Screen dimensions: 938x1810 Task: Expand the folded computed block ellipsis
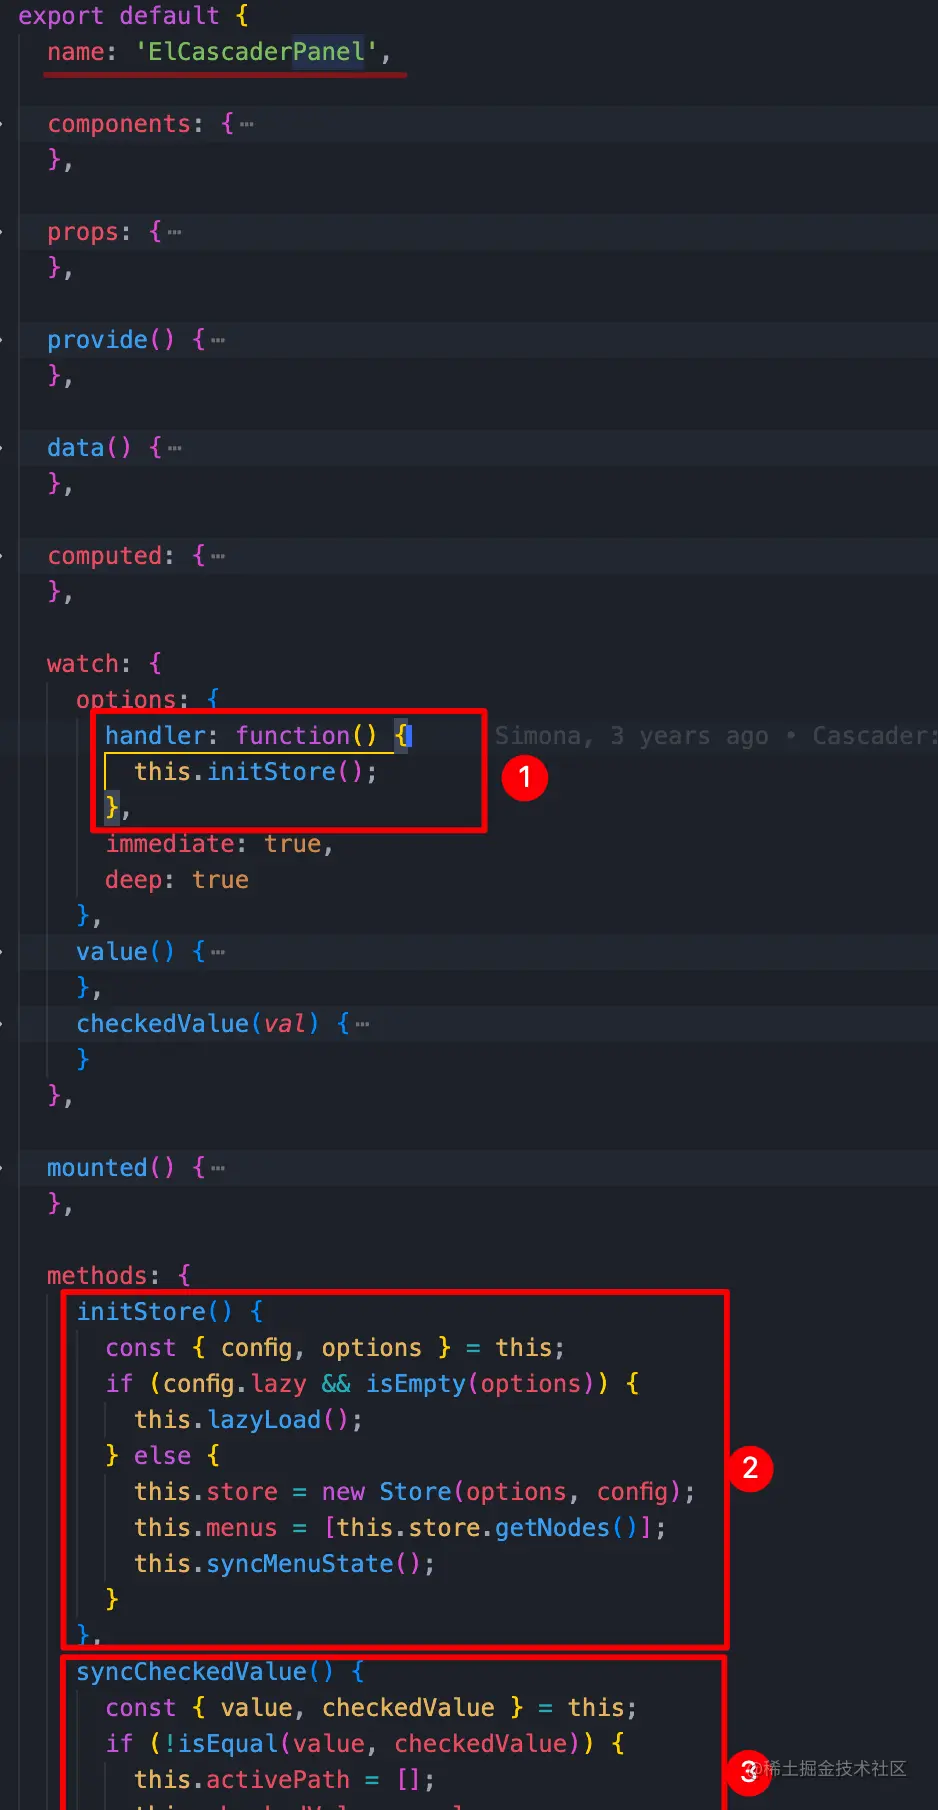[x=218, y=557]
